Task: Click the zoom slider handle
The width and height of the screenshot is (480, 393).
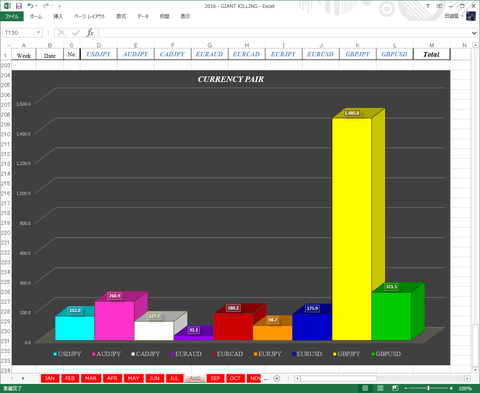Action: (x=428, y=388)
